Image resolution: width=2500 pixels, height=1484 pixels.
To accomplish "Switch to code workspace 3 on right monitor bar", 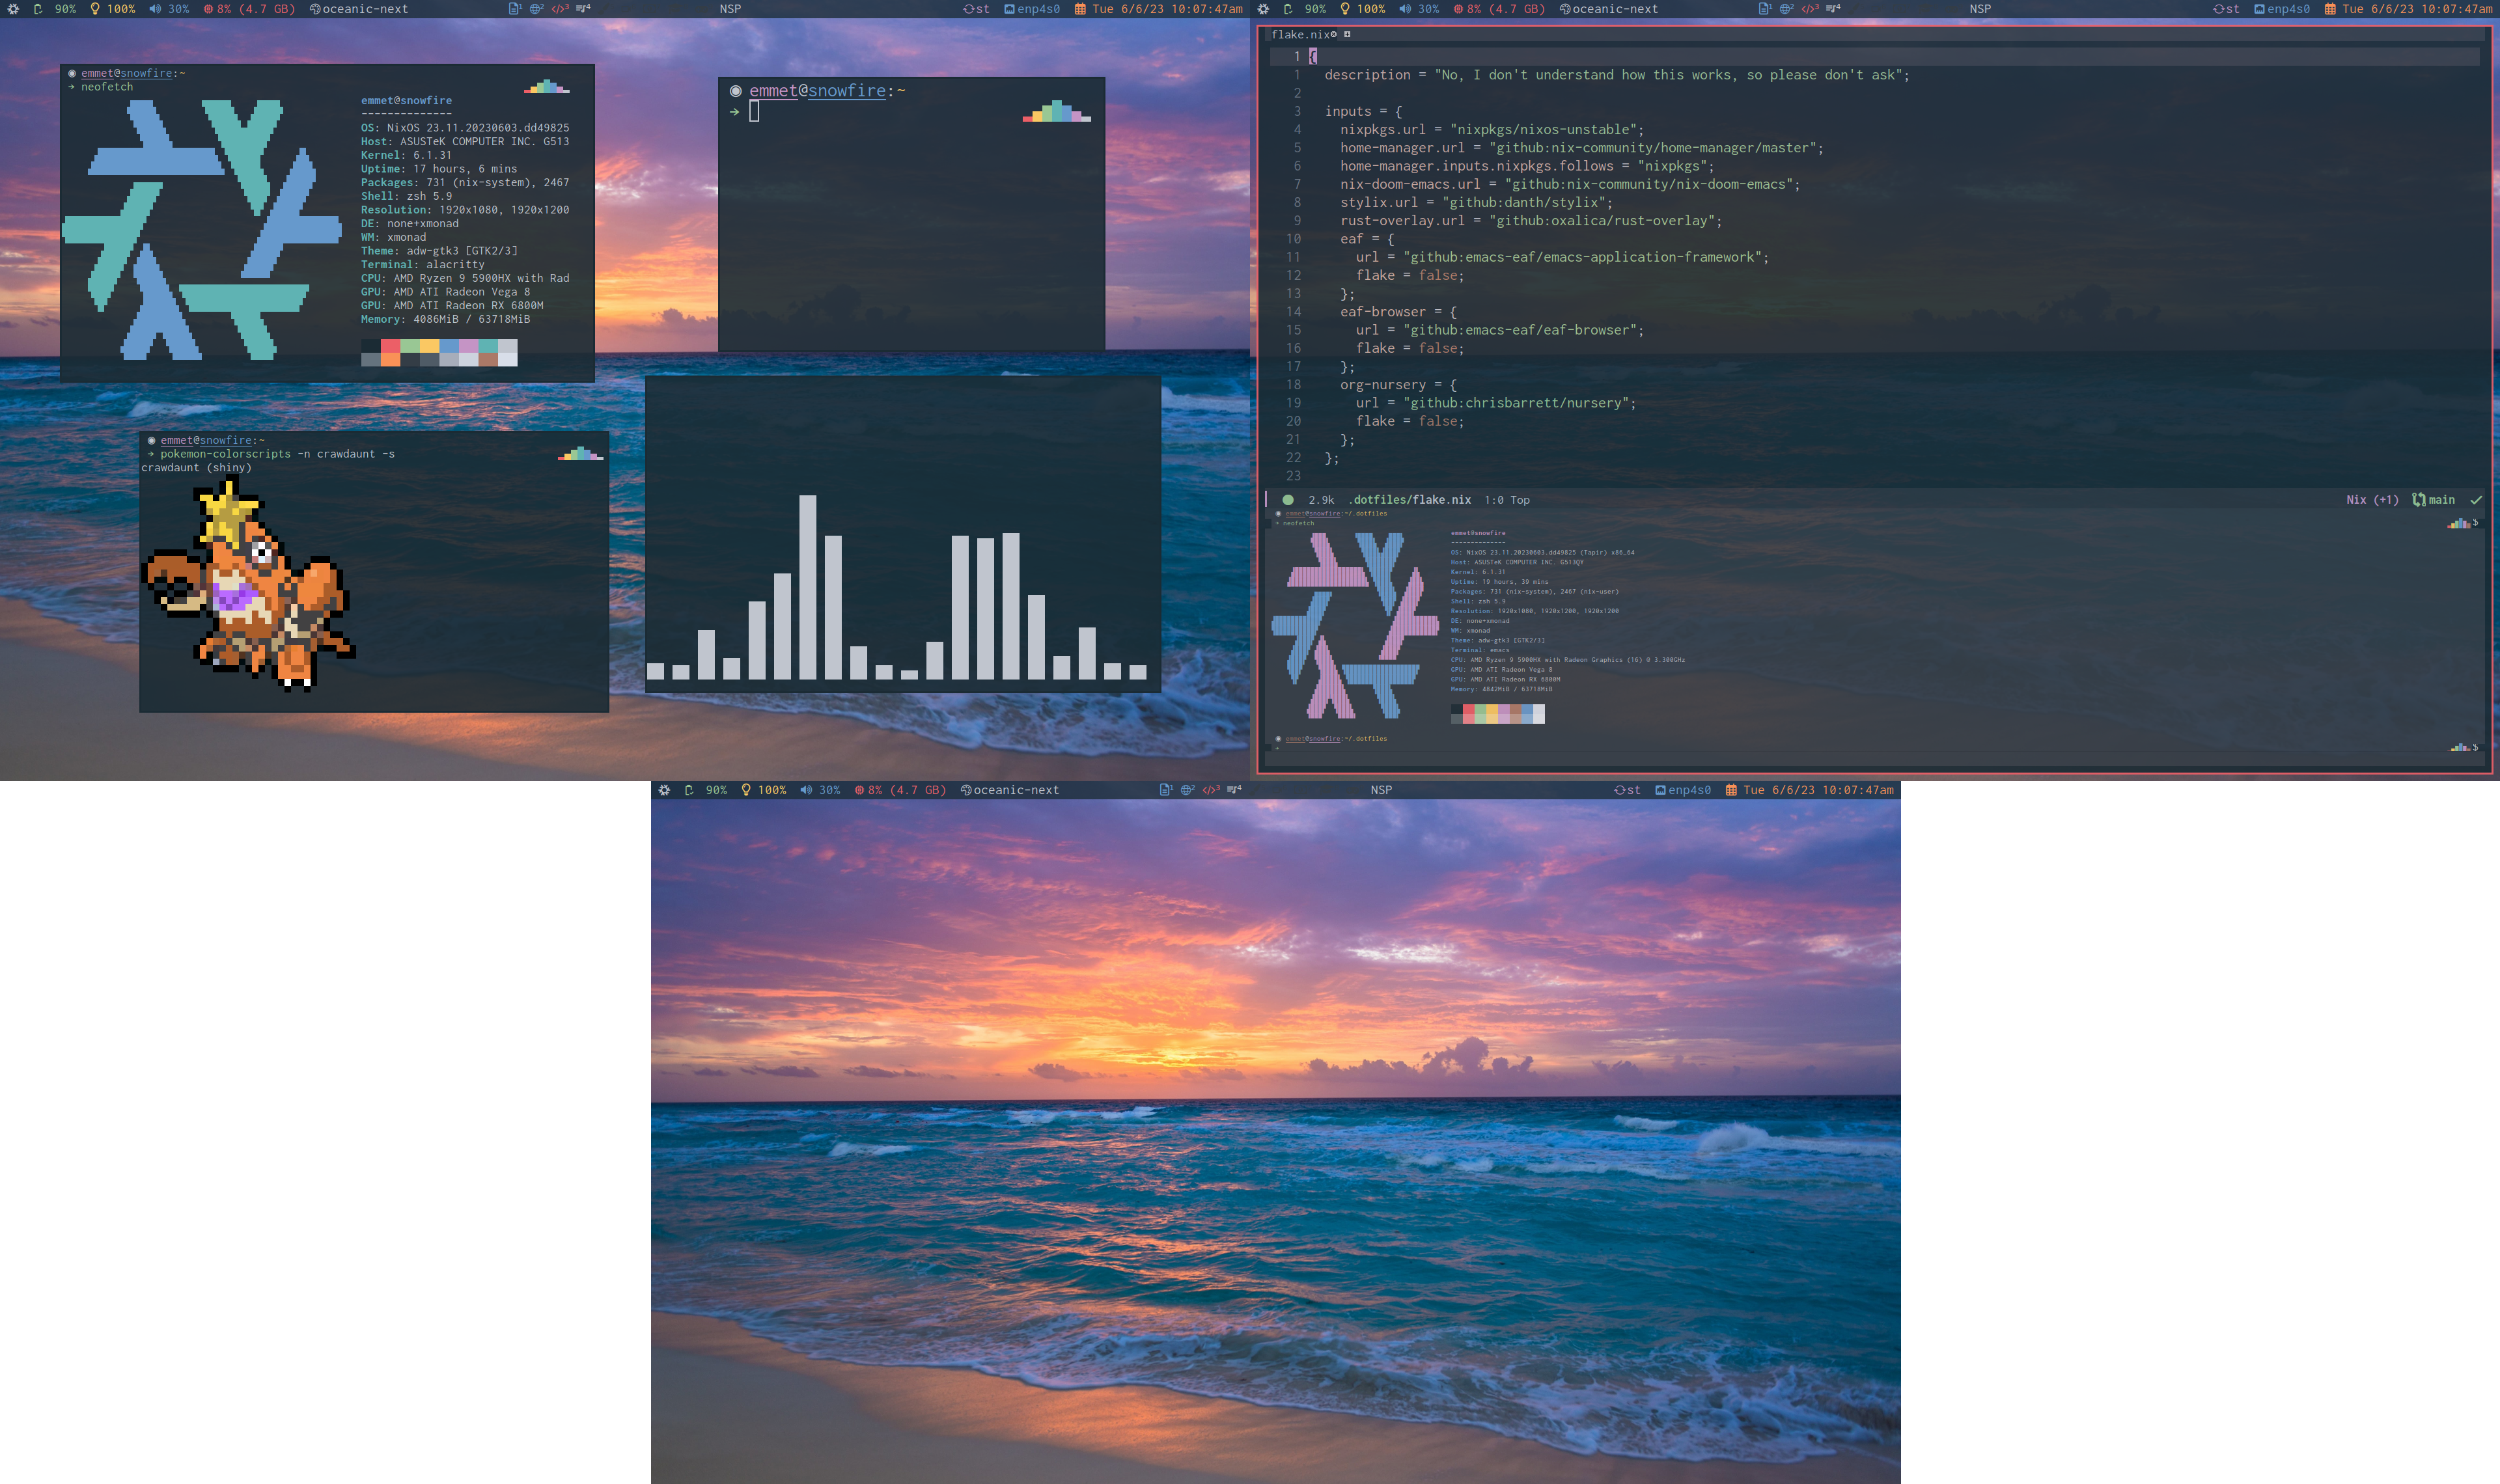I will click(1810, 9).
